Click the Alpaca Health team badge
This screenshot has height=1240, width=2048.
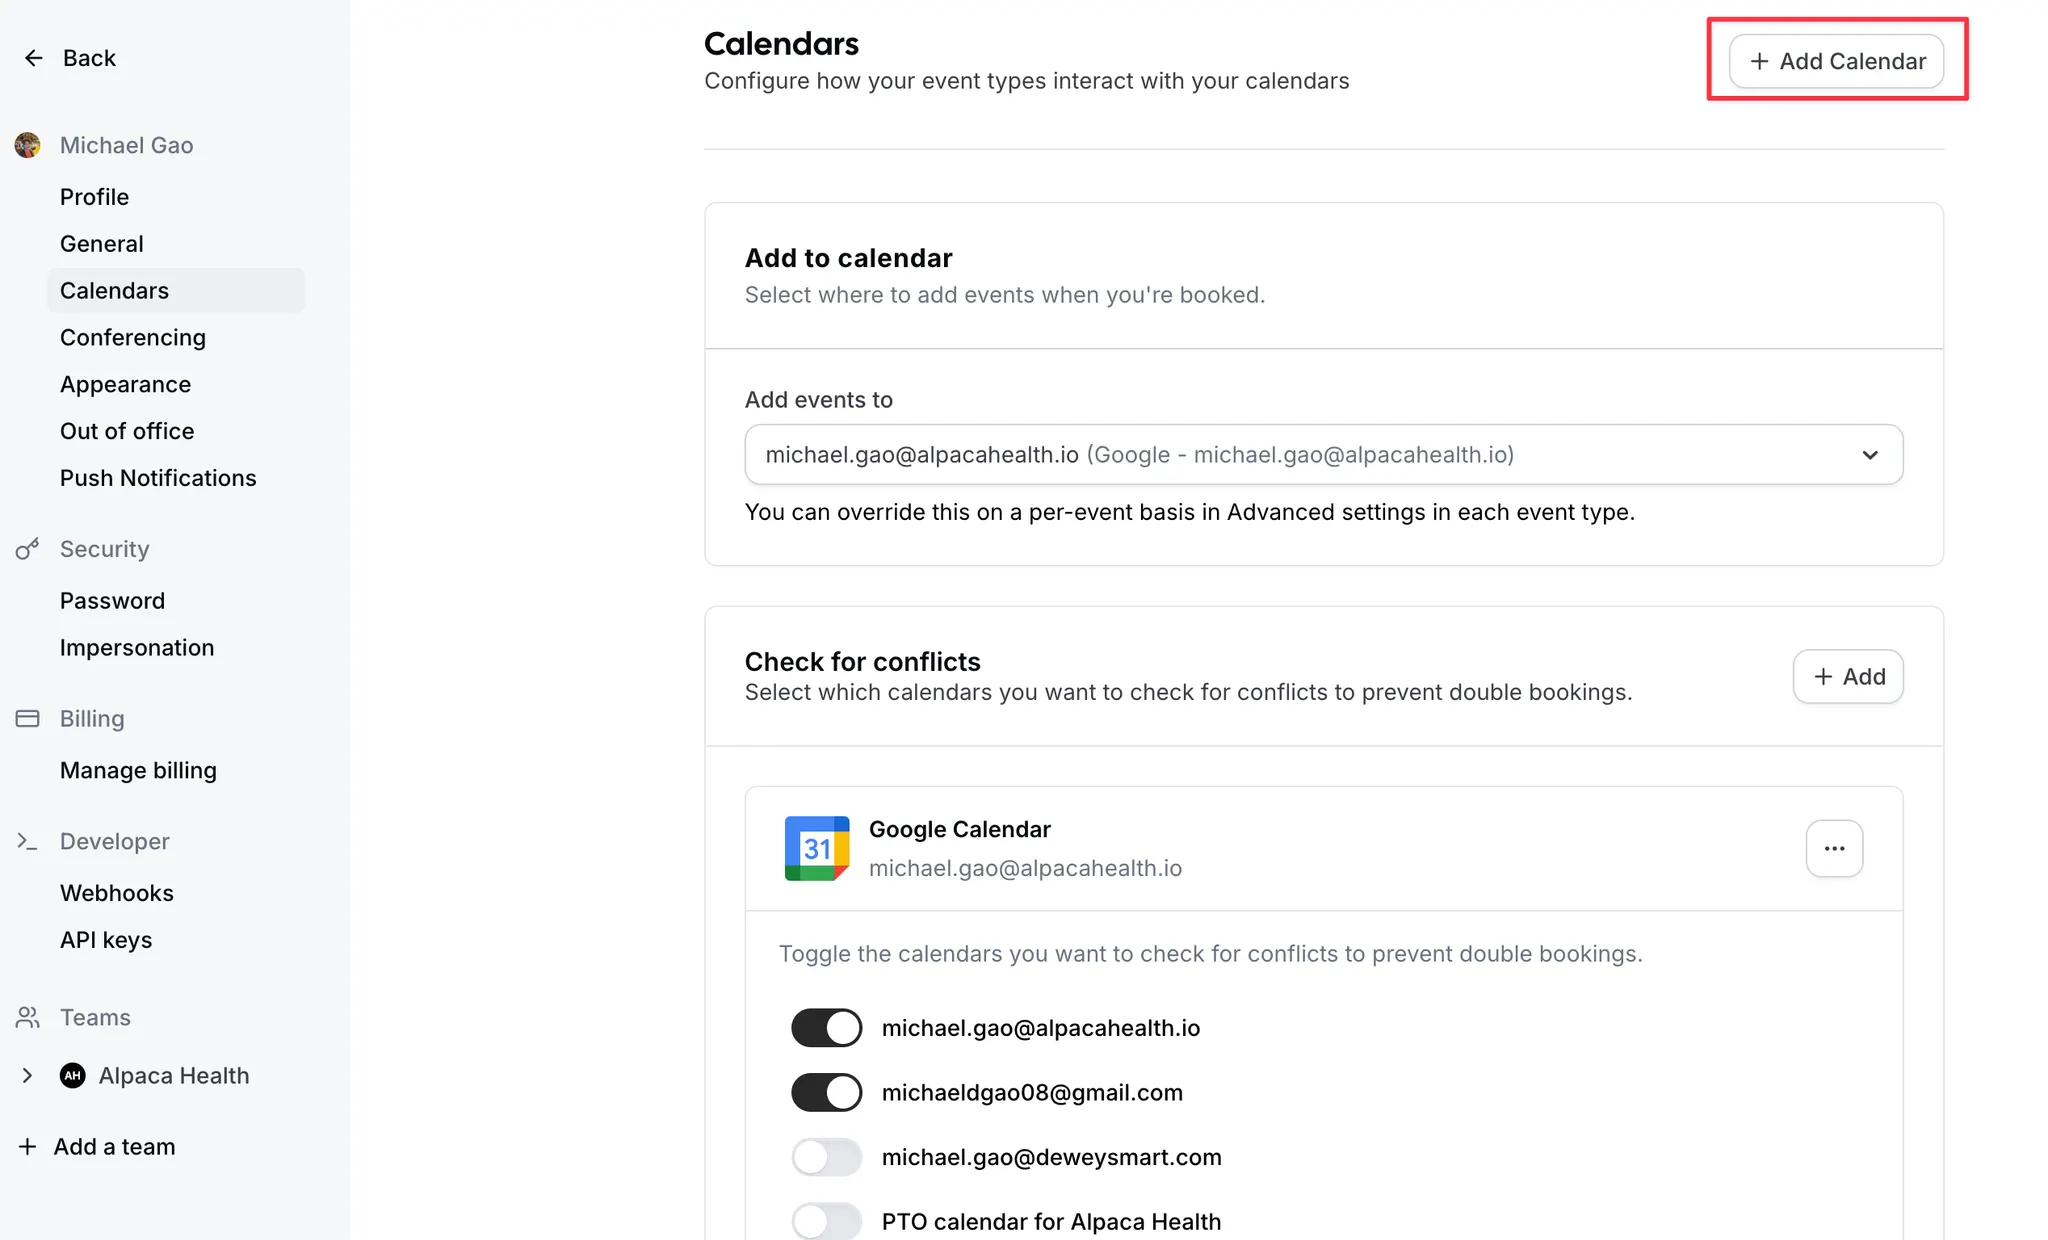(x=73, y=1075)
